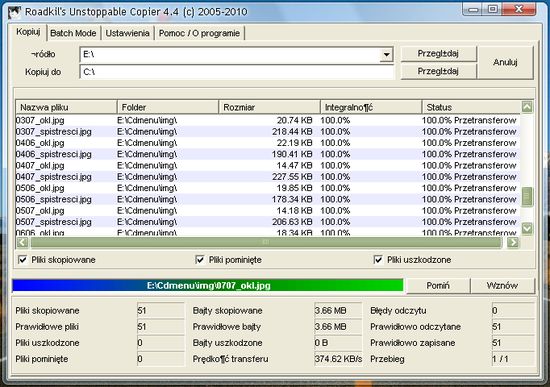
Task: Sort by the Rozmiar column header
Action: coord(269,107)
